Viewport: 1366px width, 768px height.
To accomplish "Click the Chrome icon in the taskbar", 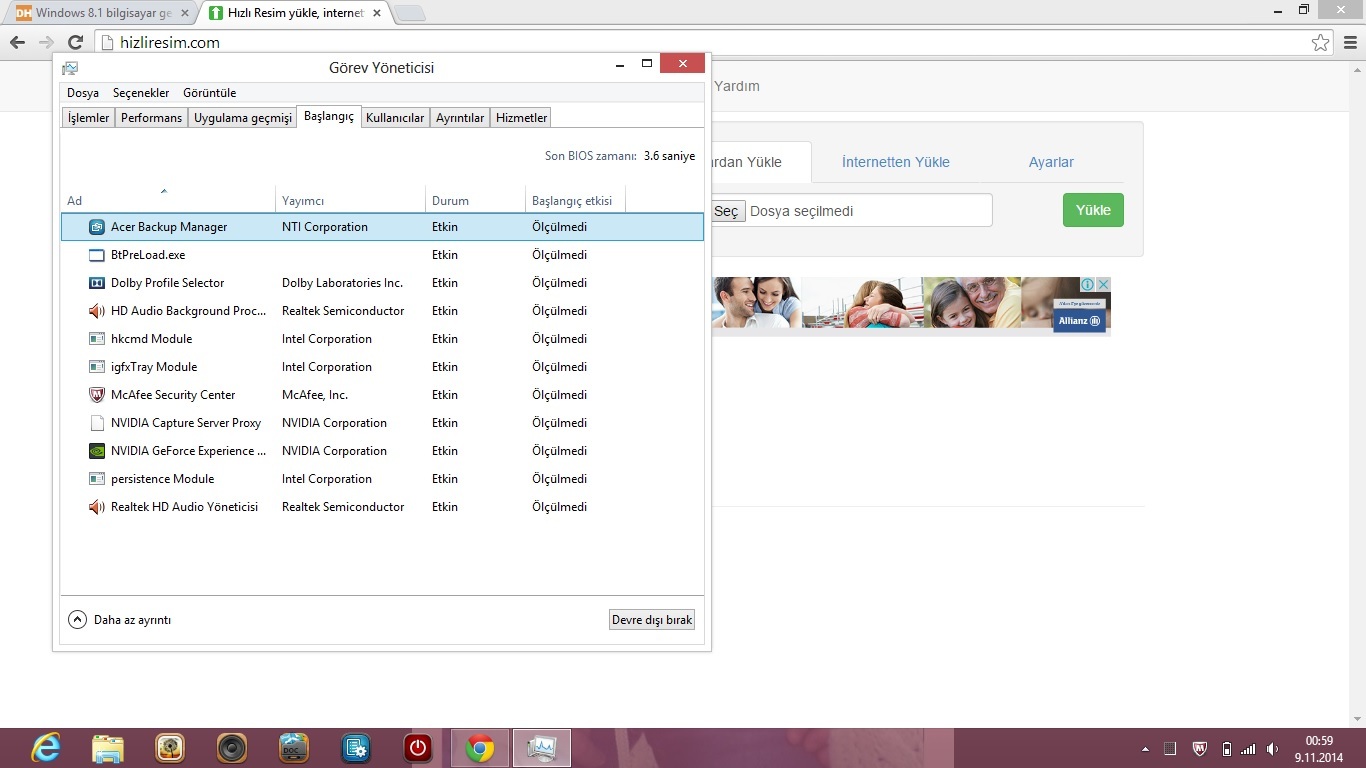I will click(x=480, y=748).
